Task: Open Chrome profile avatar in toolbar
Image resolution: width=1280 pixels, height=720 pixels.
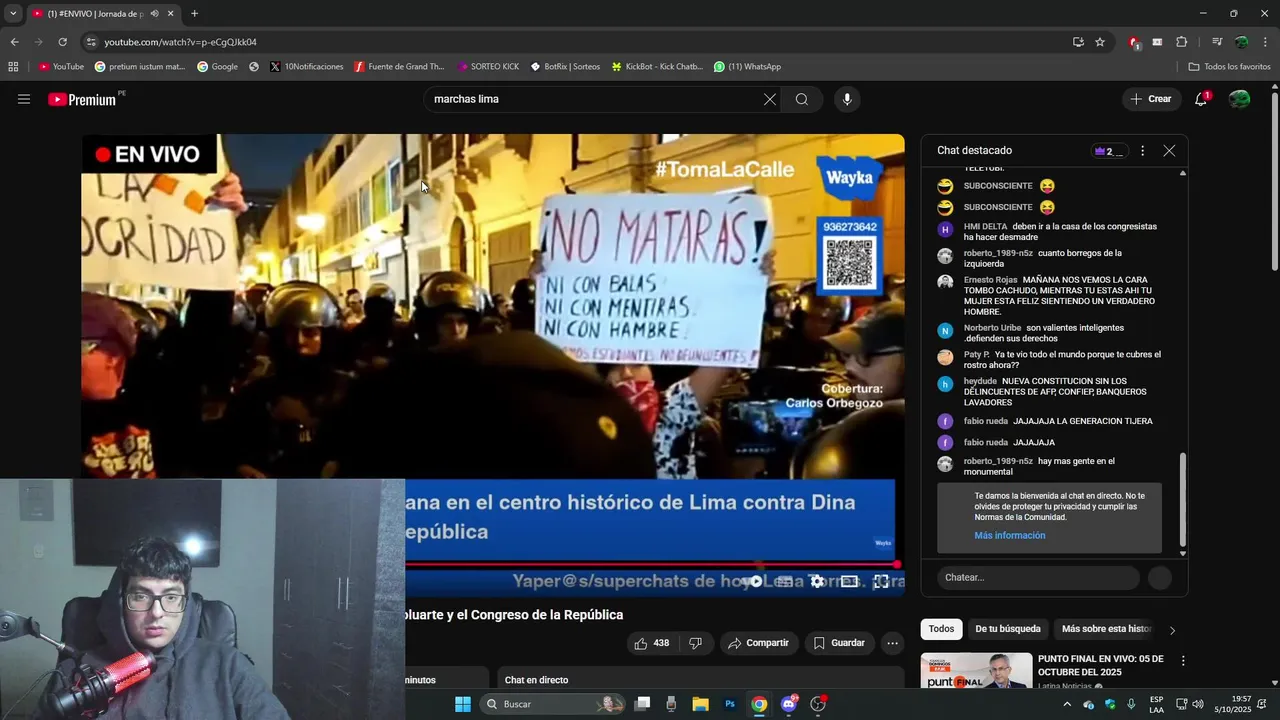Action: pos(1241,42)
